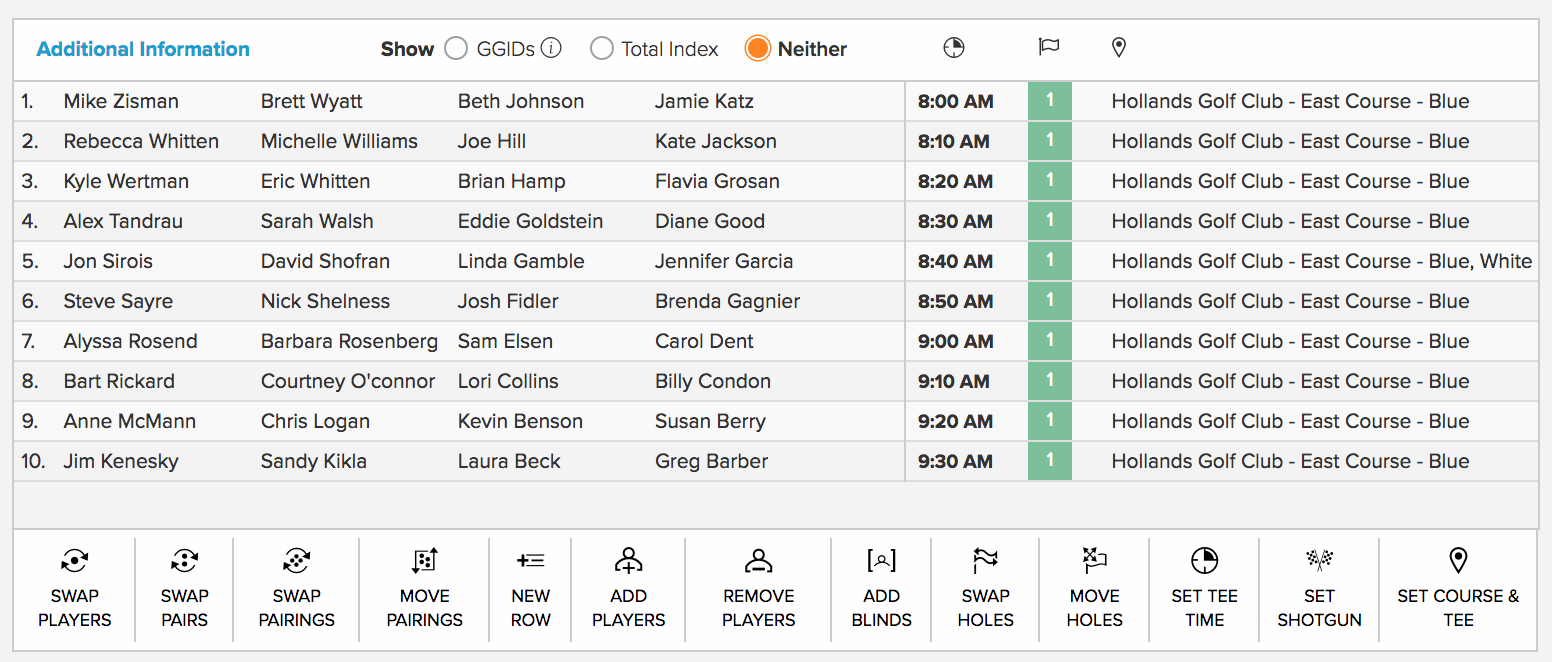Click the course location pin header icon
Screen dimensions: 1552x662
coord(1118,47)
